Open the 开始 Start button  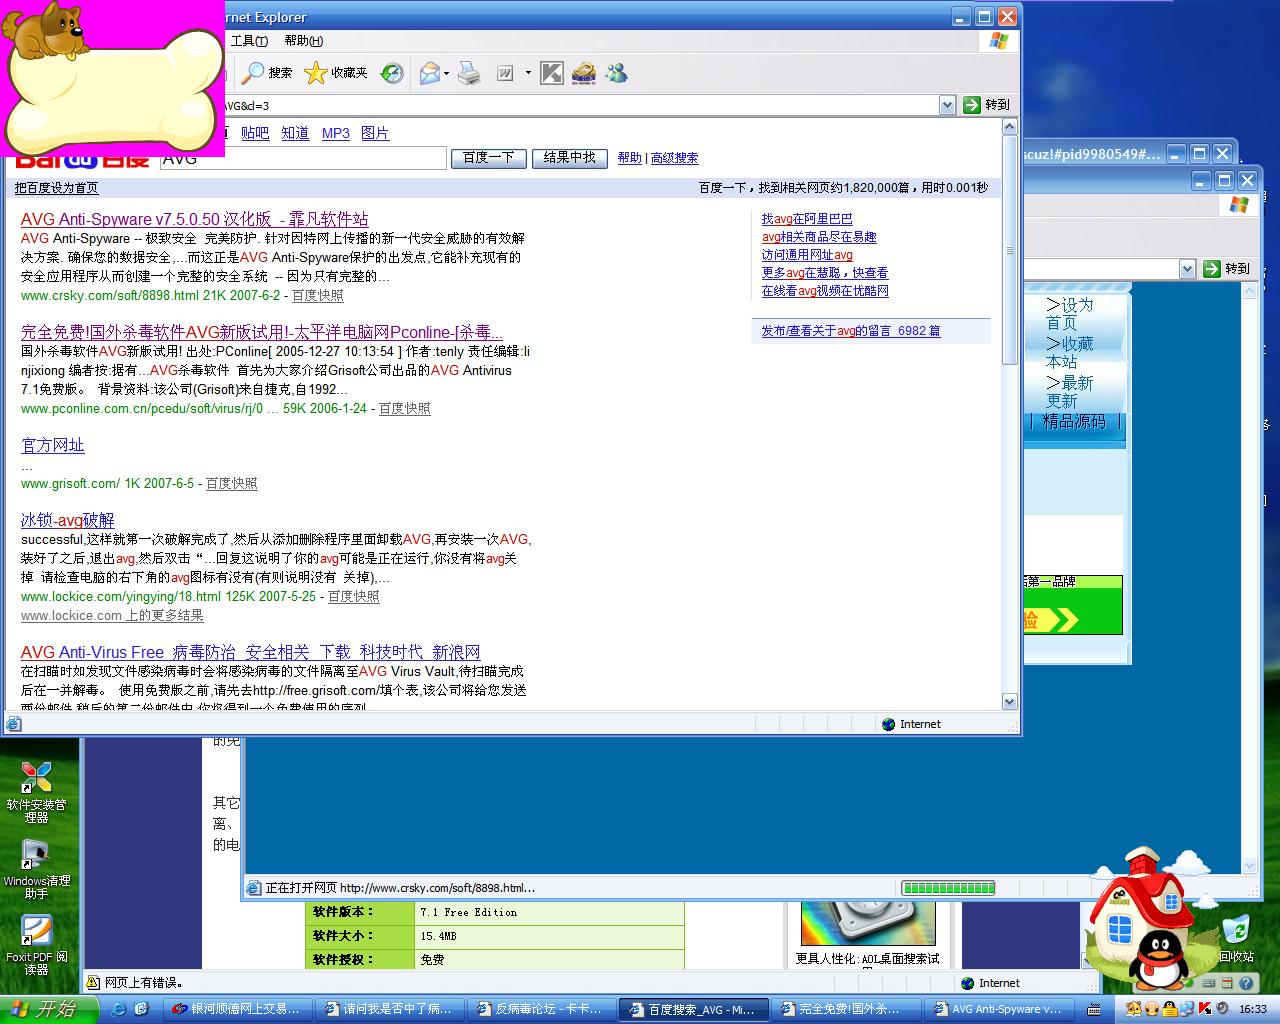[x=48, y=1009]
